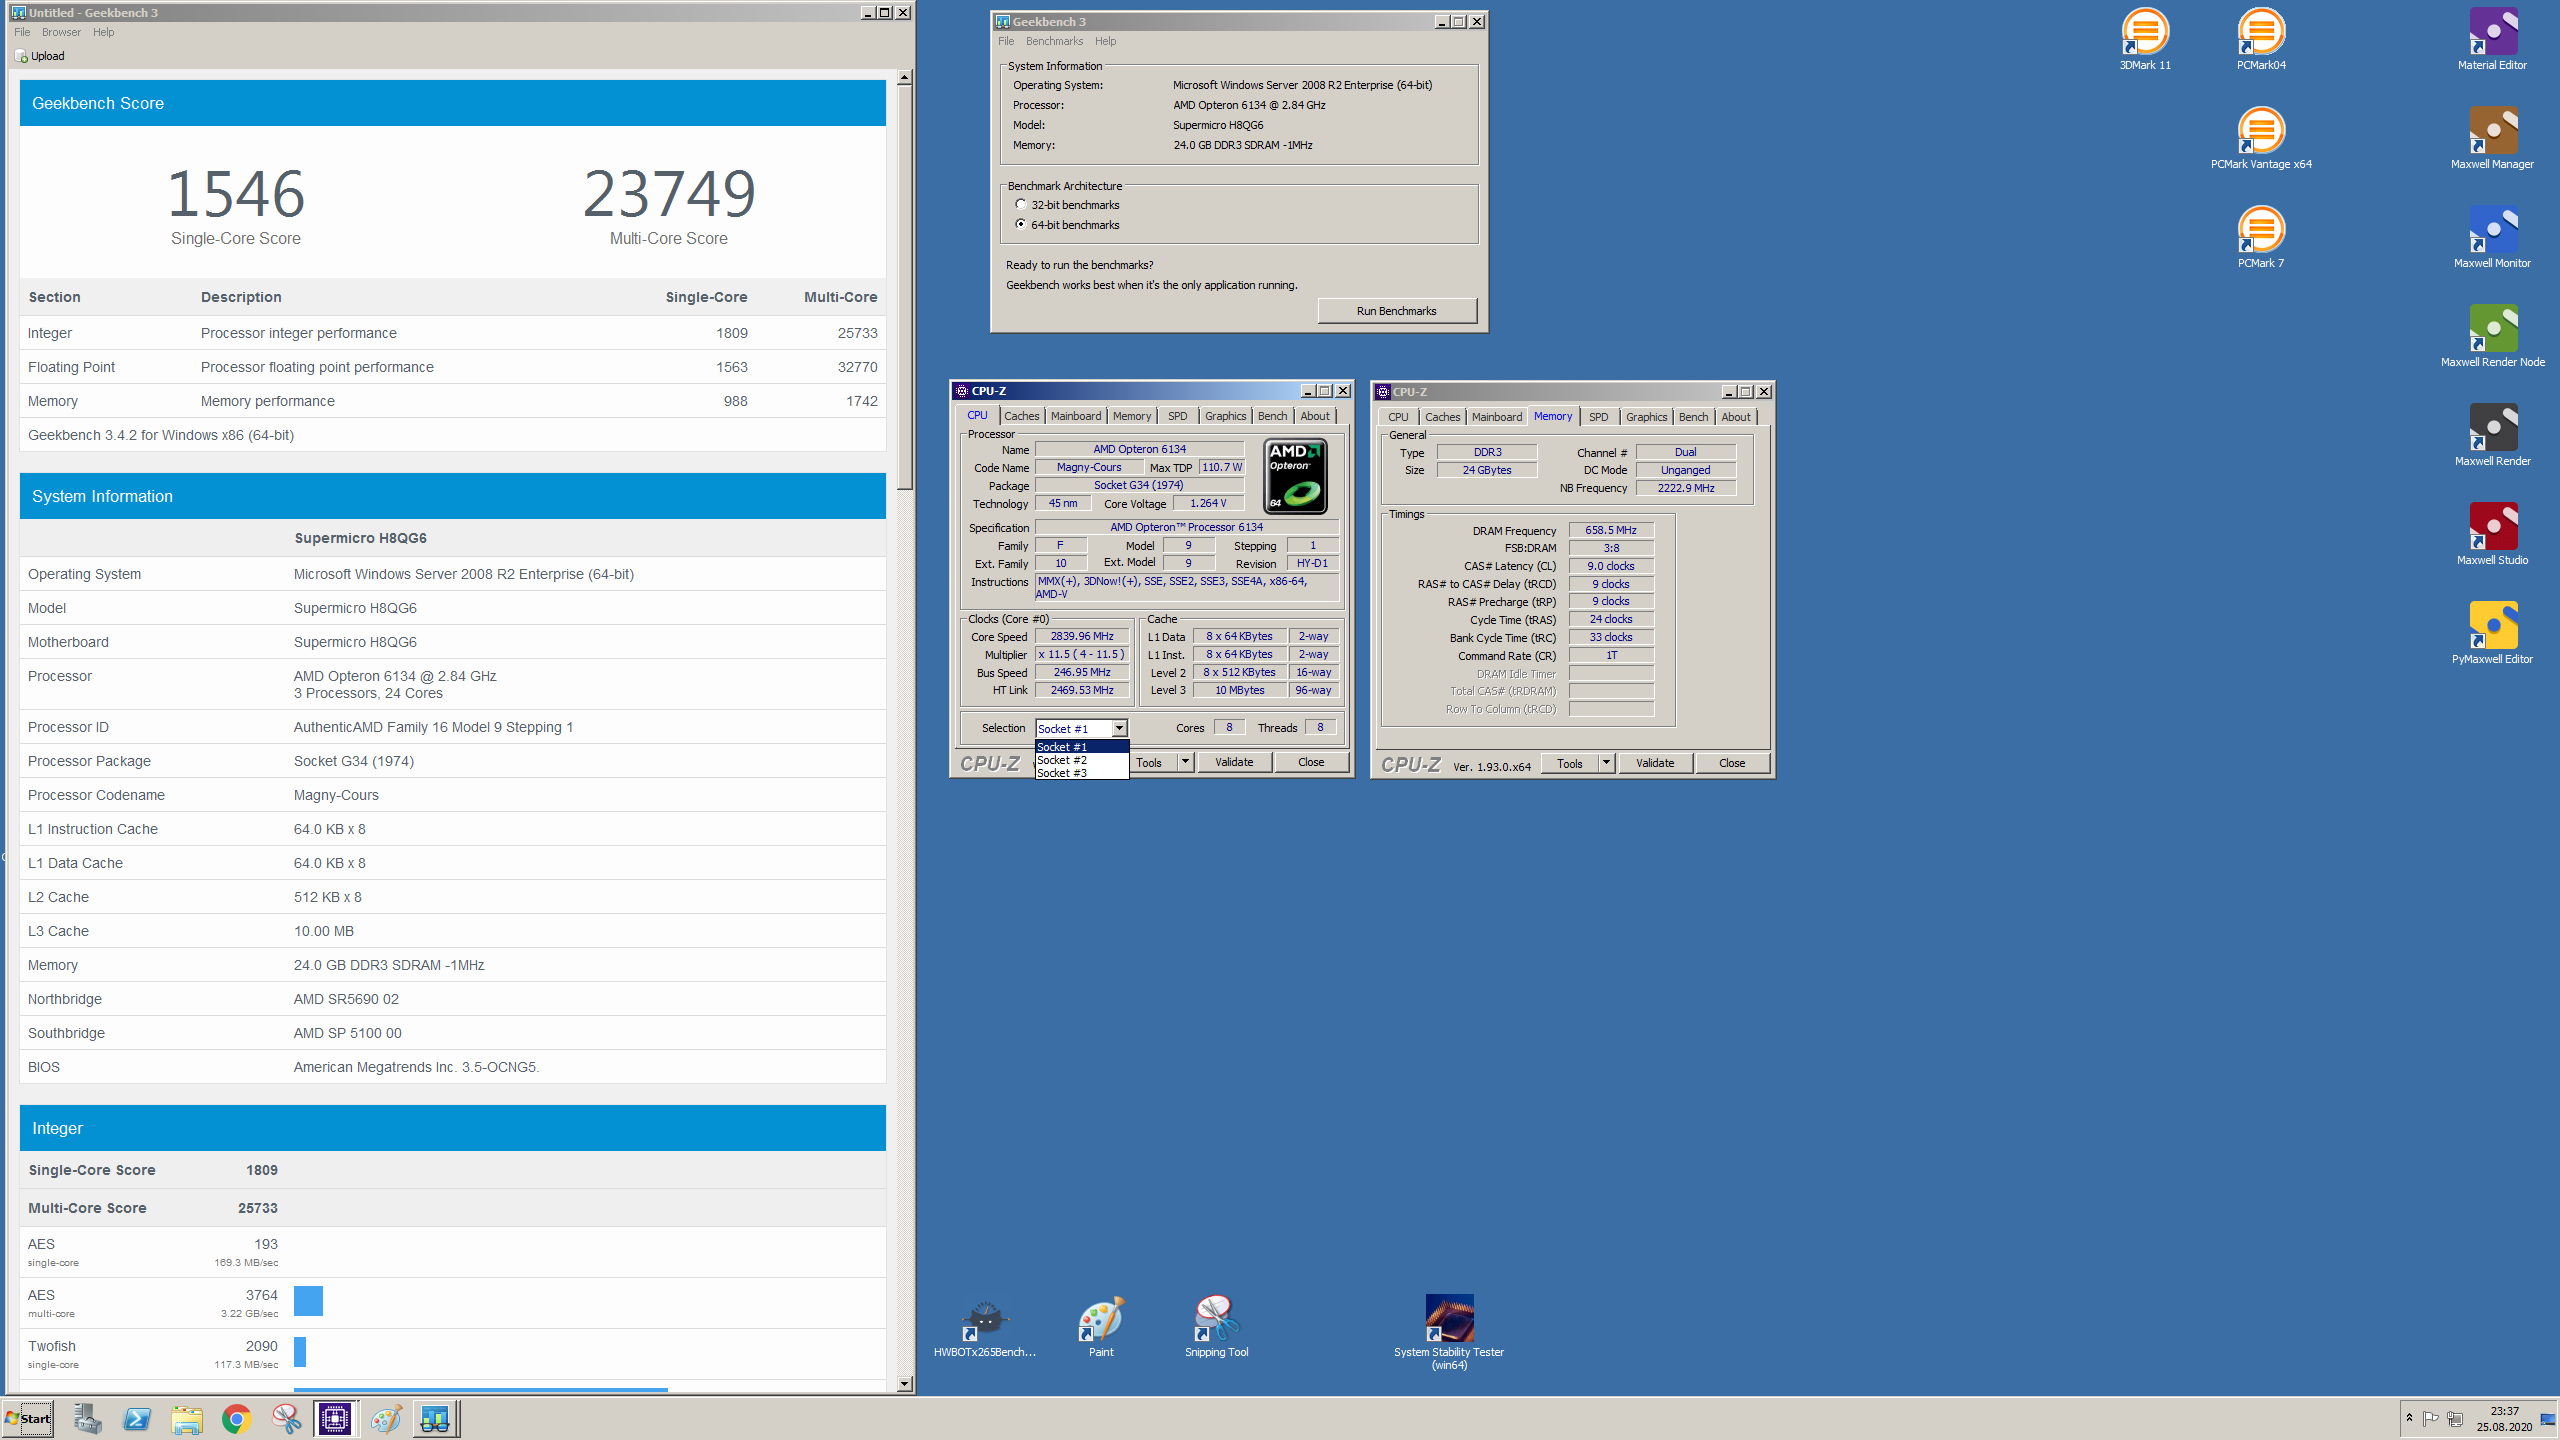Click the Single-Core Score 1546

236,194
